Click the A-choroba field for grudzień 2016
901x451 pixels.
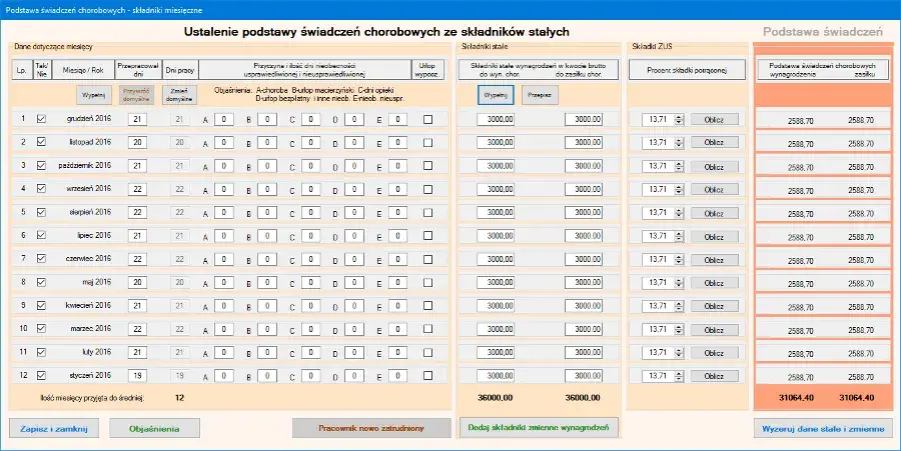pyautogui.click(x=224, y=120)
